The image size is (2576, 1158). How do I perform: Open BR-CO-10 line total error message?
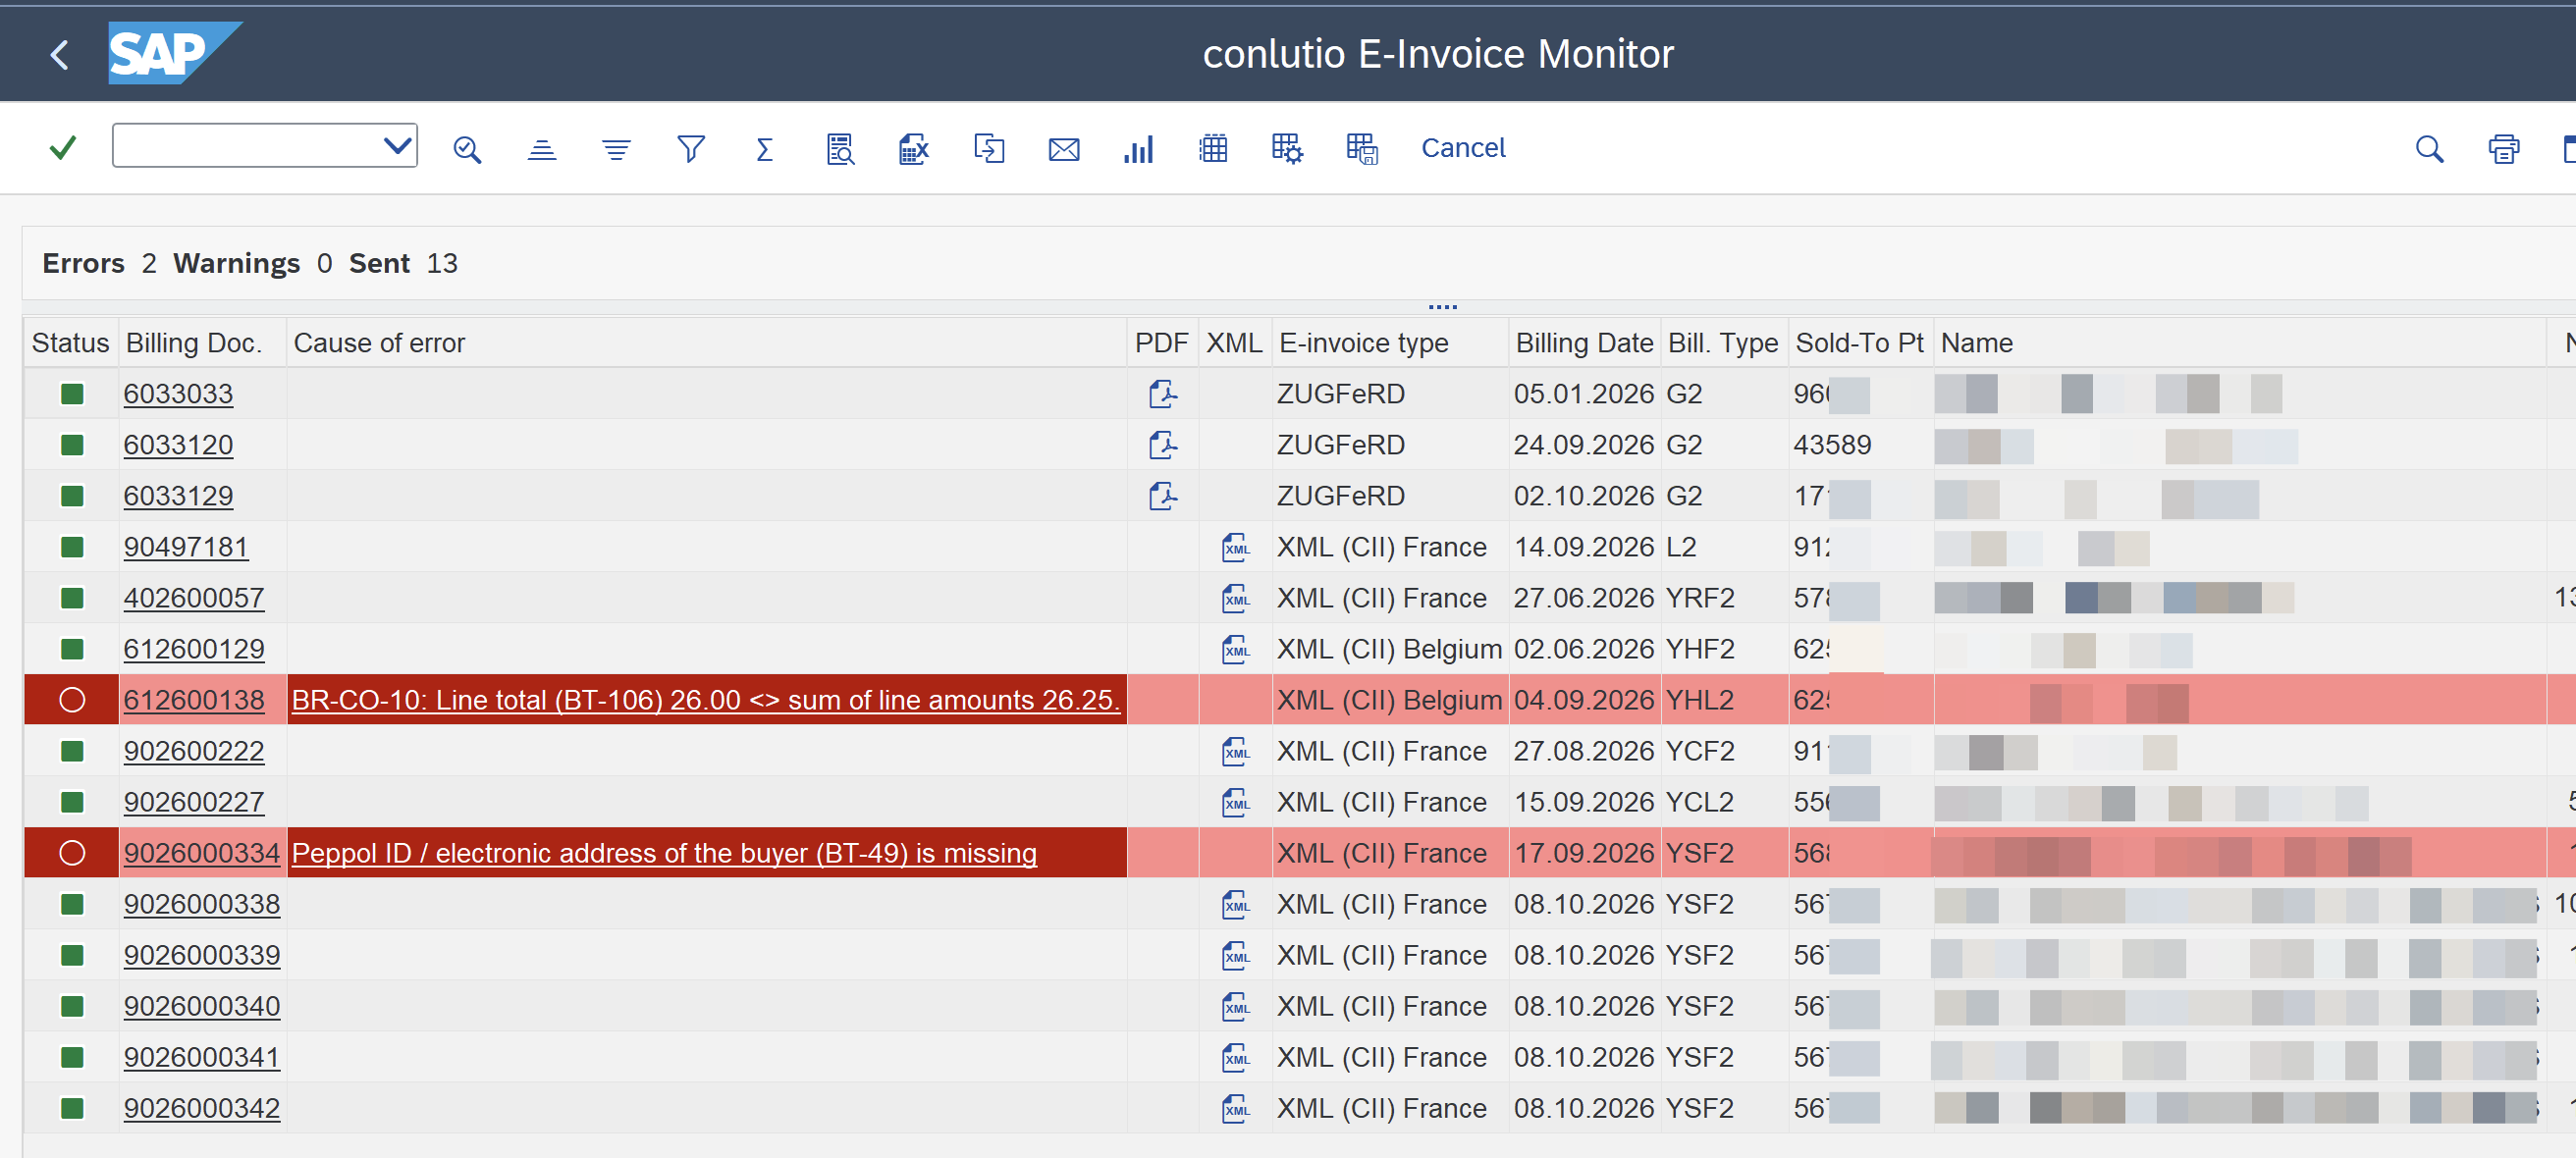coord(705,700)
